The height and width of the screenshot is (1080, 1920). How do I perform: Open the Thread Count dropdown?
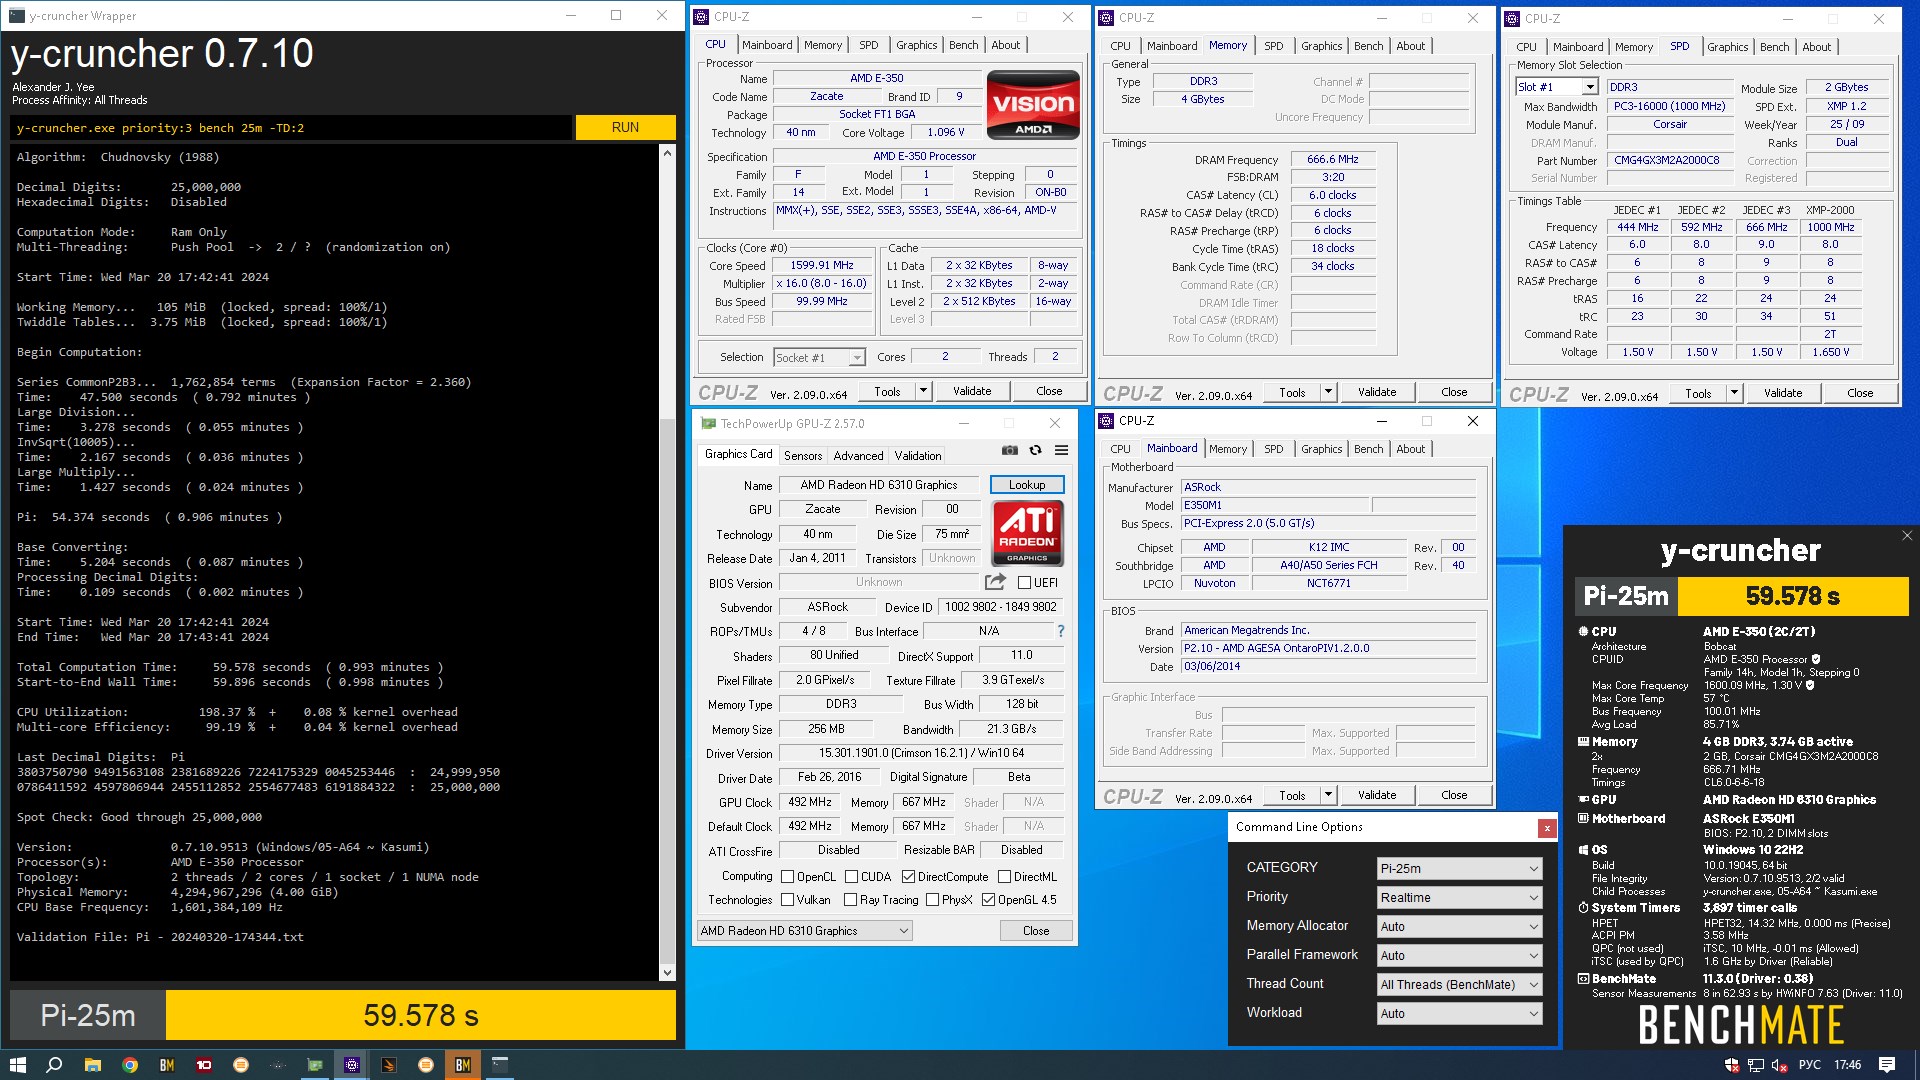click(1459, 985)
